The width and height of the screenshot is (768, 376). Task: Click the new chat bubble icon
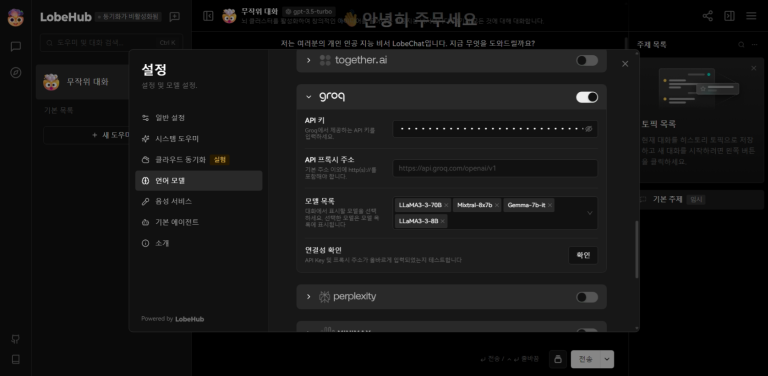tap(174, 17)
